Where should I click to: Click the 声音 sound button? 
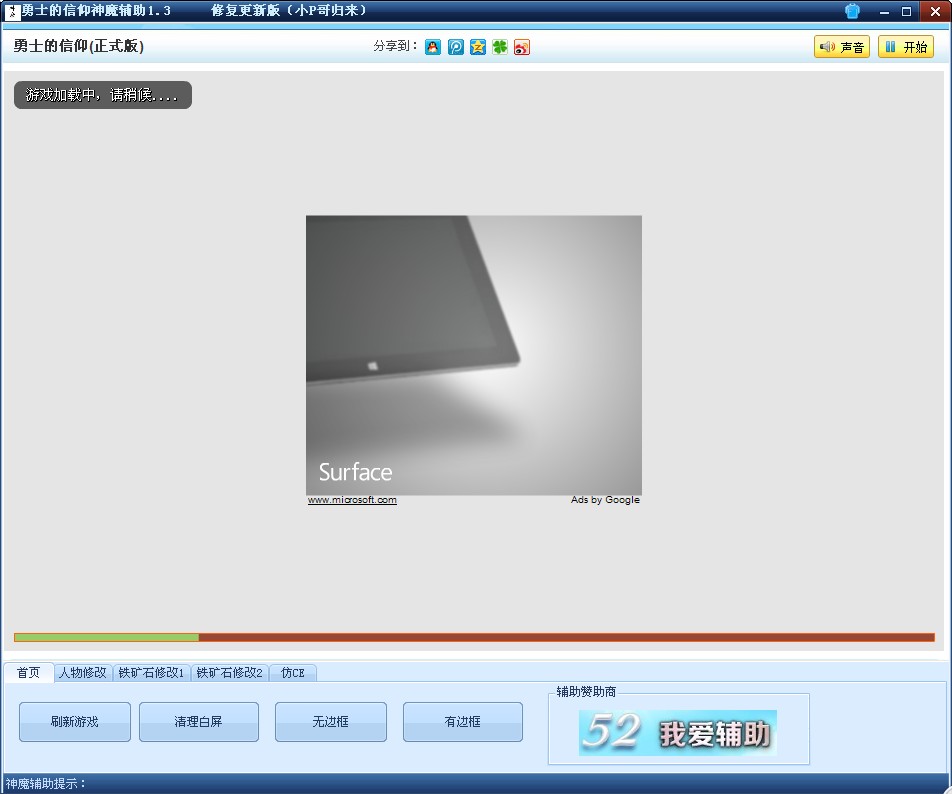coord(842,47)
